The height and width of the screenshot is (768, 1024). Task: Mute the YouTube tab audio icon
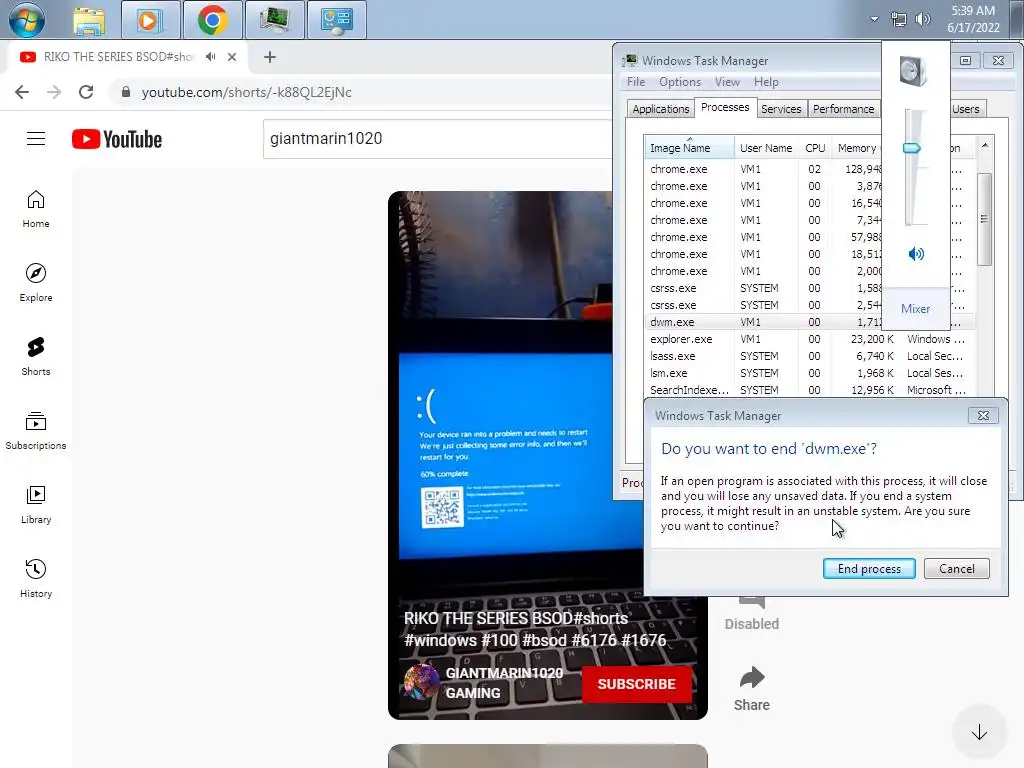(x=210, y=57)
